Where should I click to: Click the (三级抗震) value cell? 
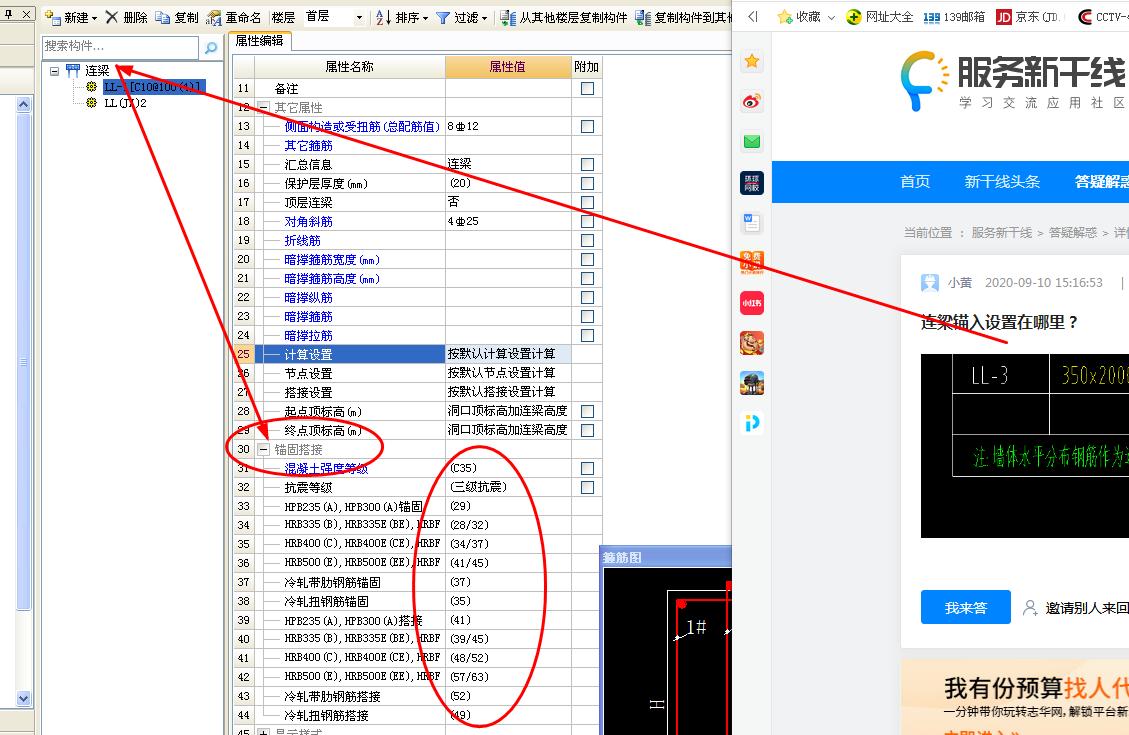pos(508,487)
